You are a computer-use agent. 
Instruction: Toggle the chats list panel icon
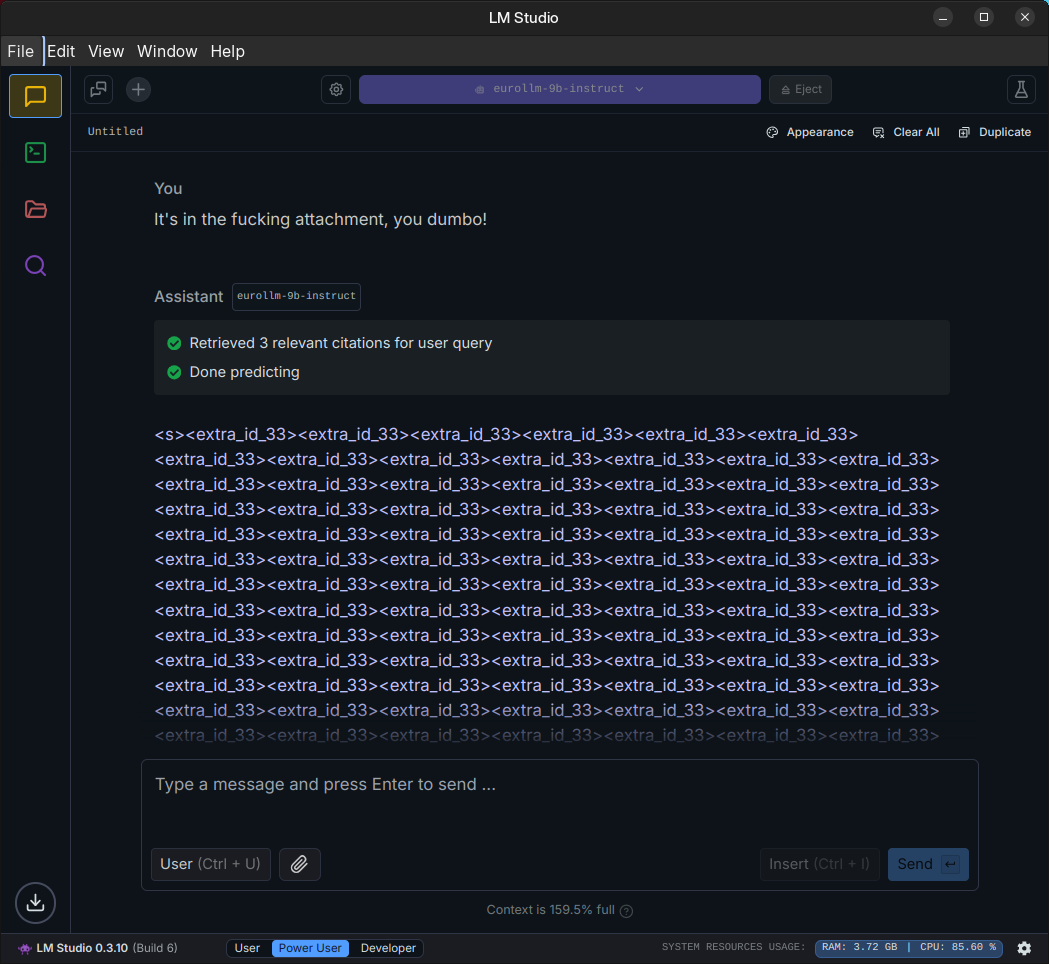(x=98, y=89)
